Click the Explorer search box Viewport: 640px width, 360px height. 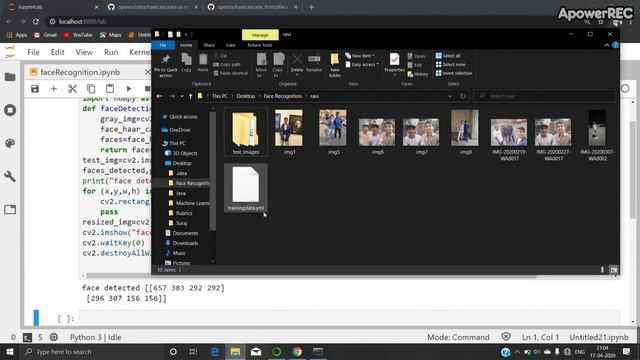tap(545, 96)
